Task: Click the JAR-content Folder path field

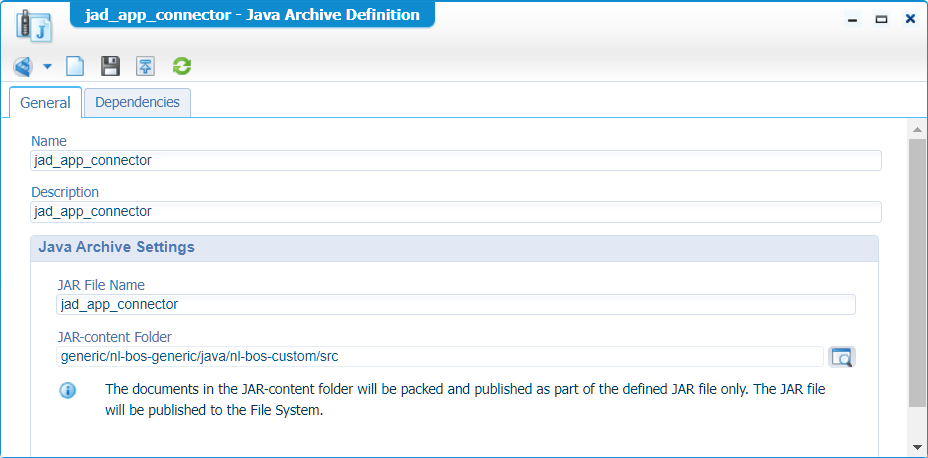Action: point(440,356)
